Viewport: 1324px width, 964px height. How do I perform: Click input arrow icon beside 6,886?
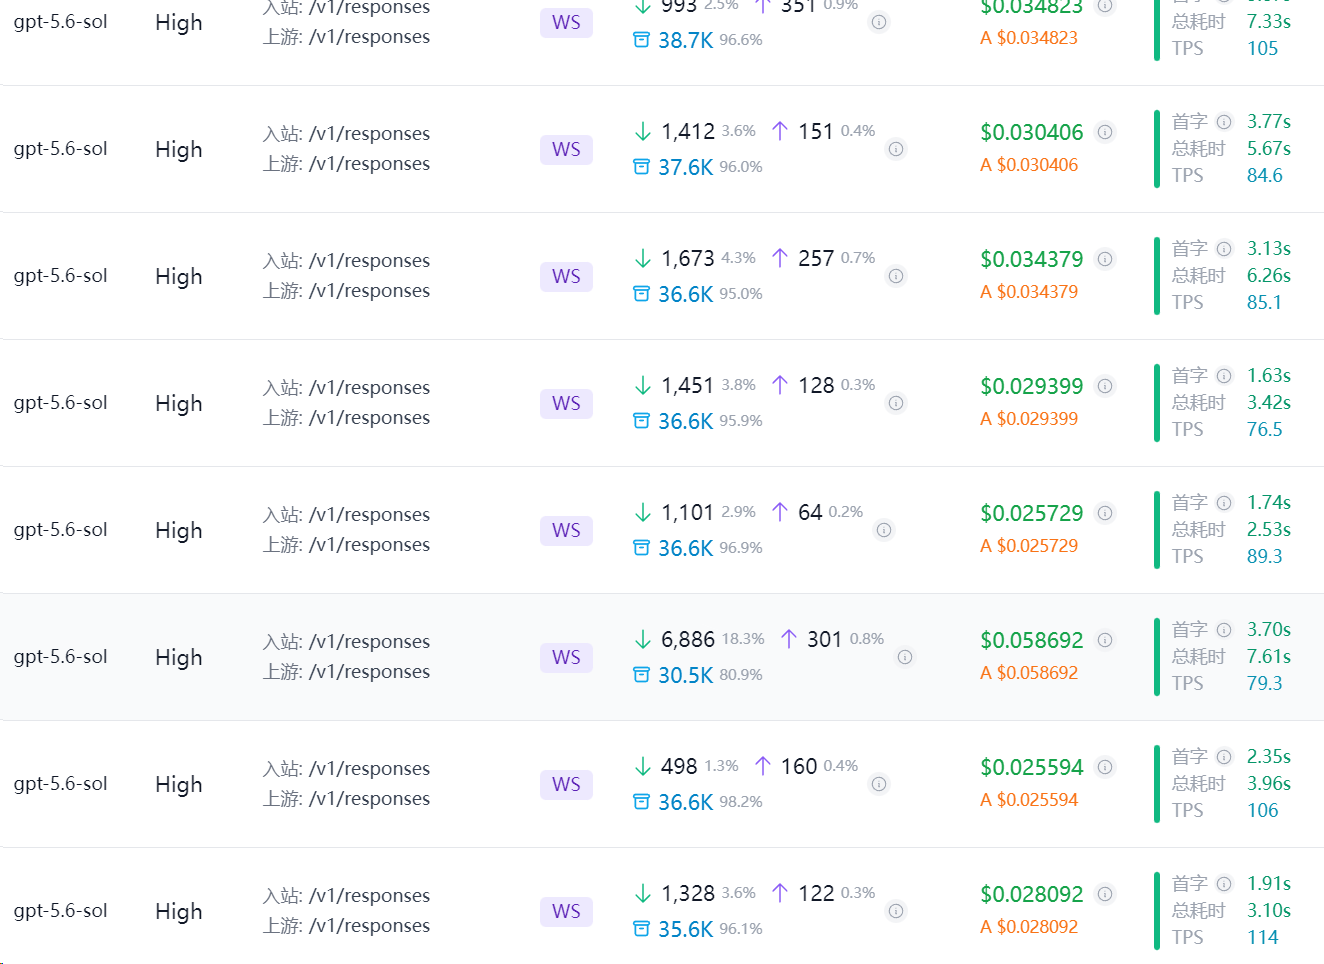643,639
